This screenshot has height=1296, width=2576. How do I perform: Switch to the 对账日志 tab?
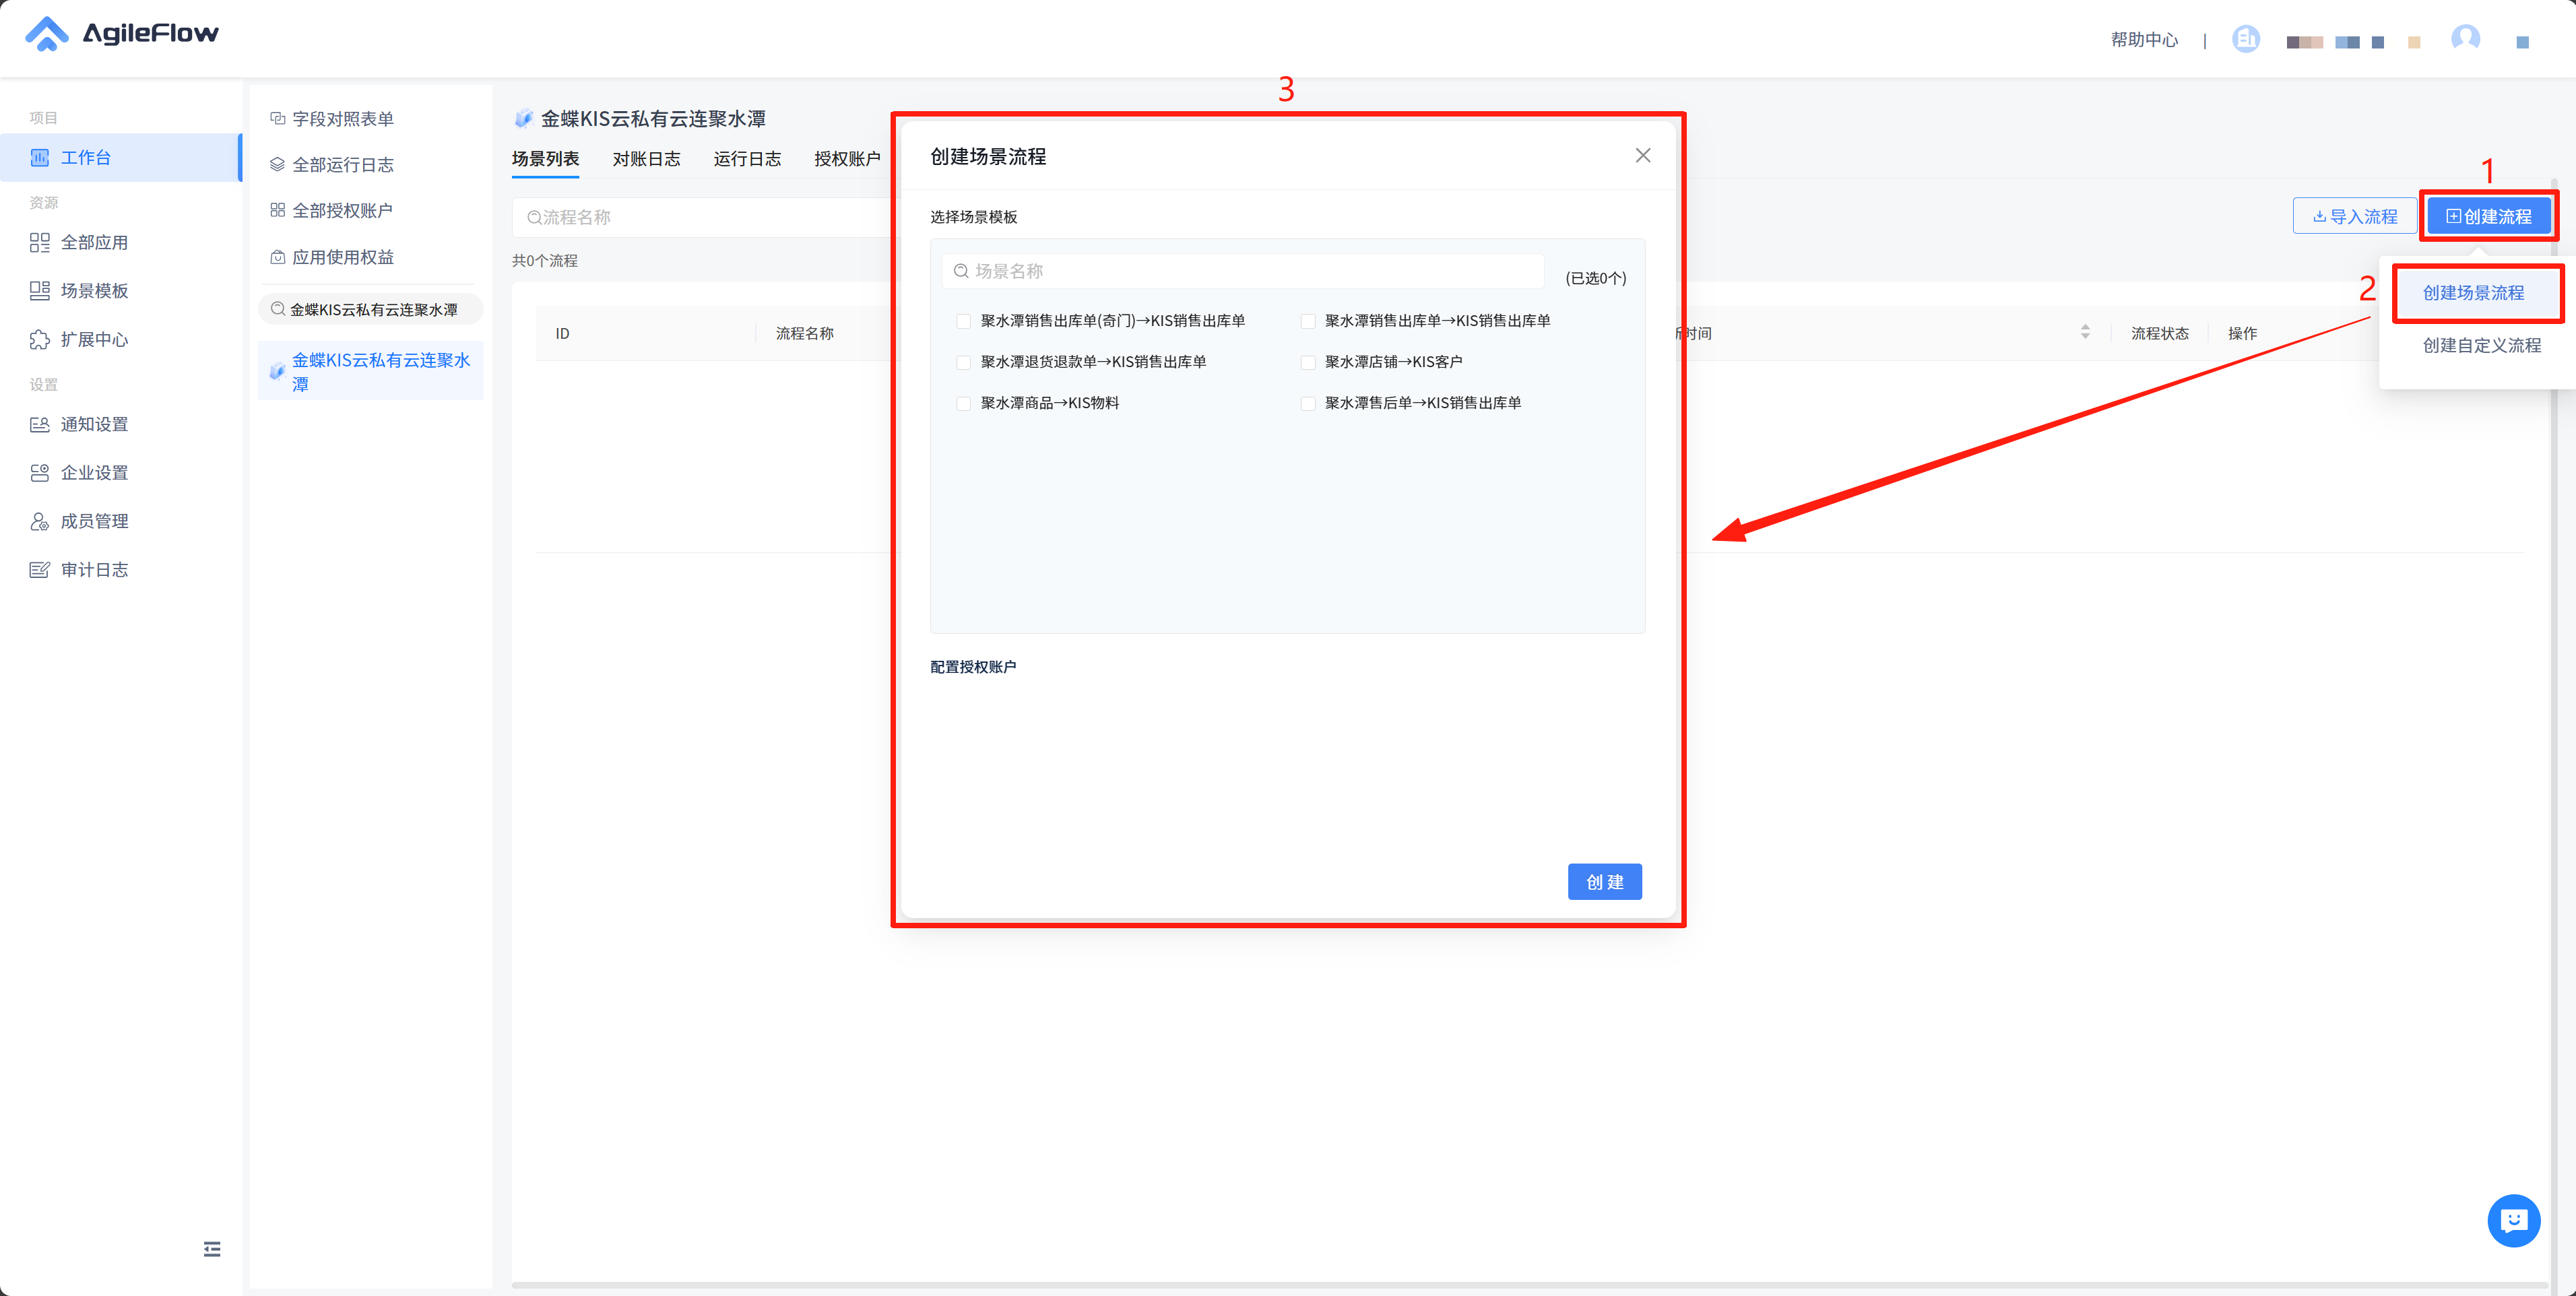tap(646, 159)
